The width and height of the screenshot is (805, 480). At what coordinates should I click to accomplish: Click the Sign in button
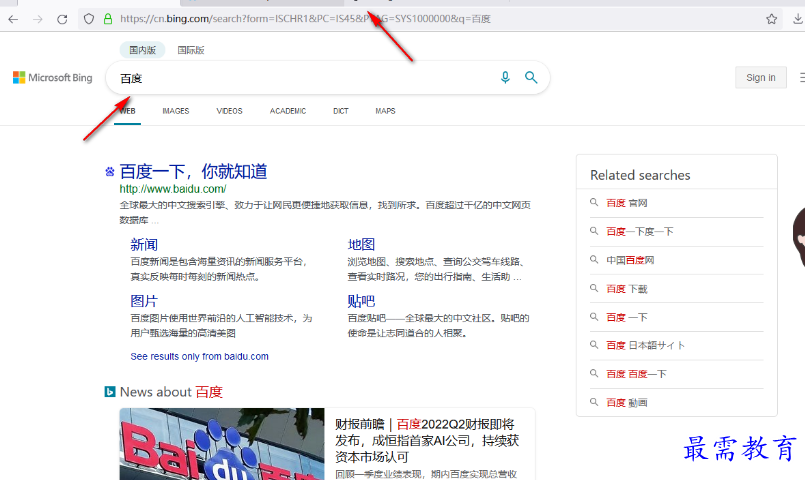(761, 78)
